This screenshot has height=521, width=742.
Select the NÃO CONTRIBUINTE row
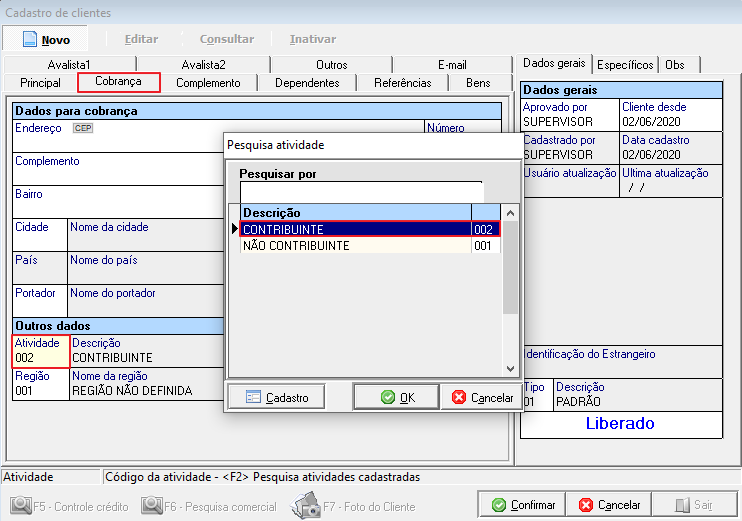[x=355, y=246]
